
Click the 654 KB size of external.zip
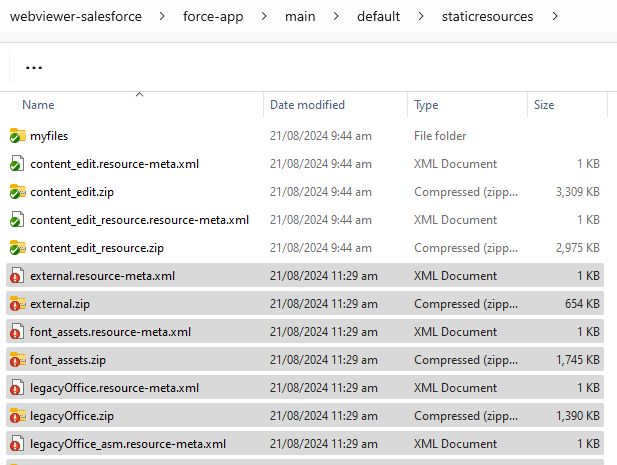click(582, 304)
